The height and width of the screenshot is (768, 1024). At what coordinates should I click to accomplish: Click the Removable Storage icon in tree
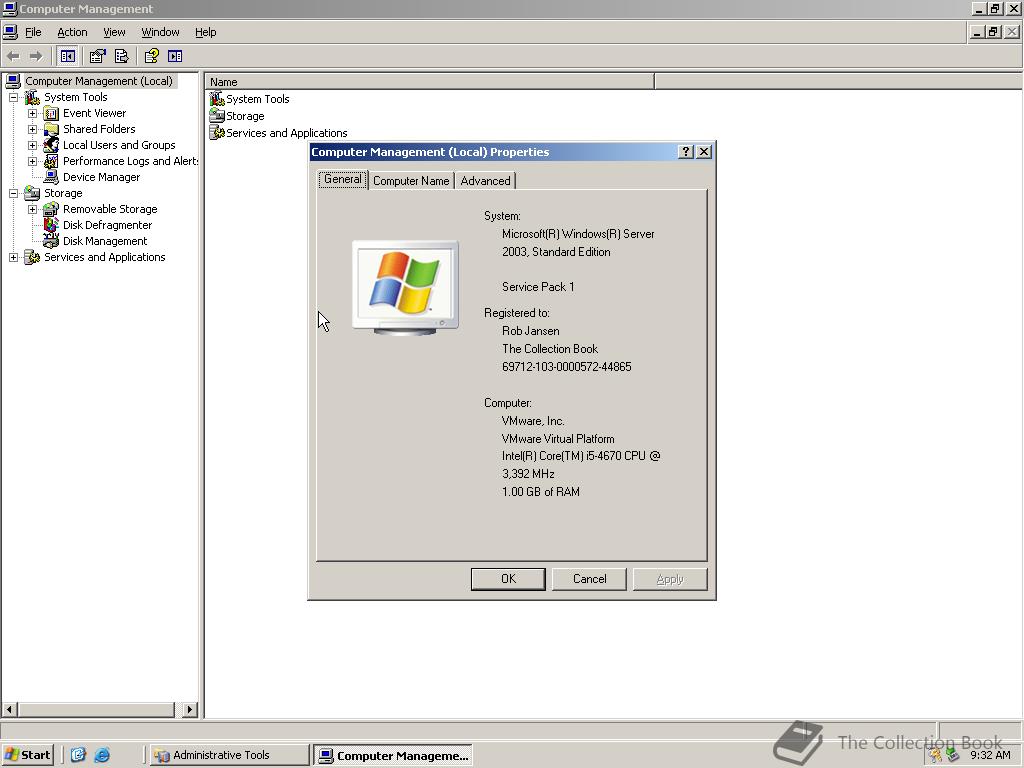click(51, 209)
